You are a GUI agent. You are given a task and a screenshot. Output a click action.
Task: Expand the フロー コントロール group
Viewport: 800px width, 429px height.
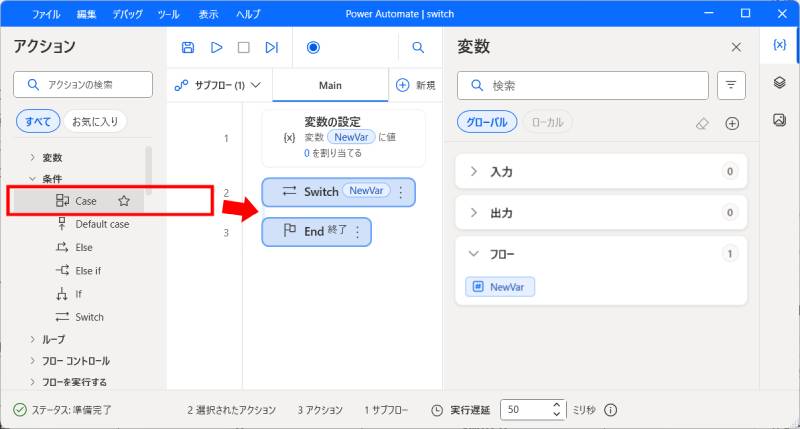click(32, 361)
